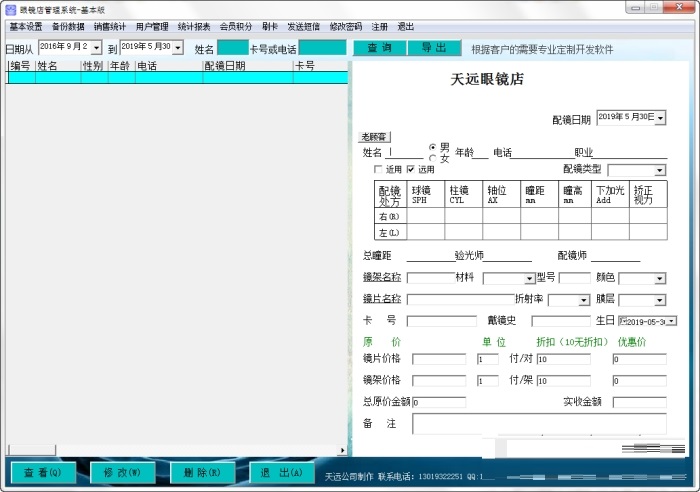Viewport: 700px width, 492px height.
Task: Click the 注册 menu item
Action: coord(379,27)
